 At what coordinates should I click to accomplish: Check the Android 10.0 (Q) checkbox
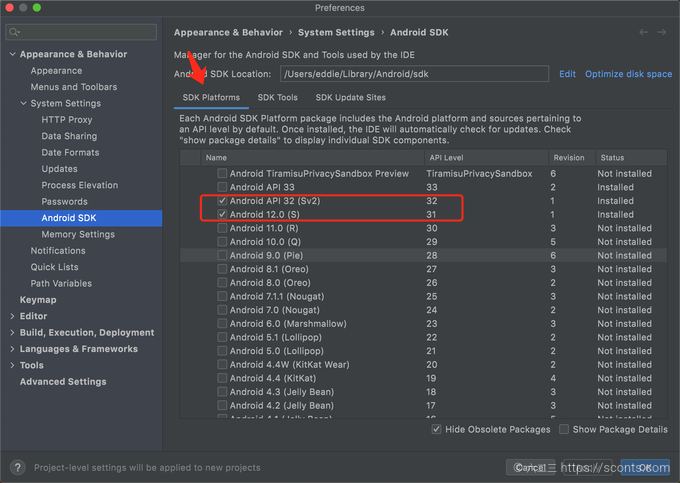222,242
